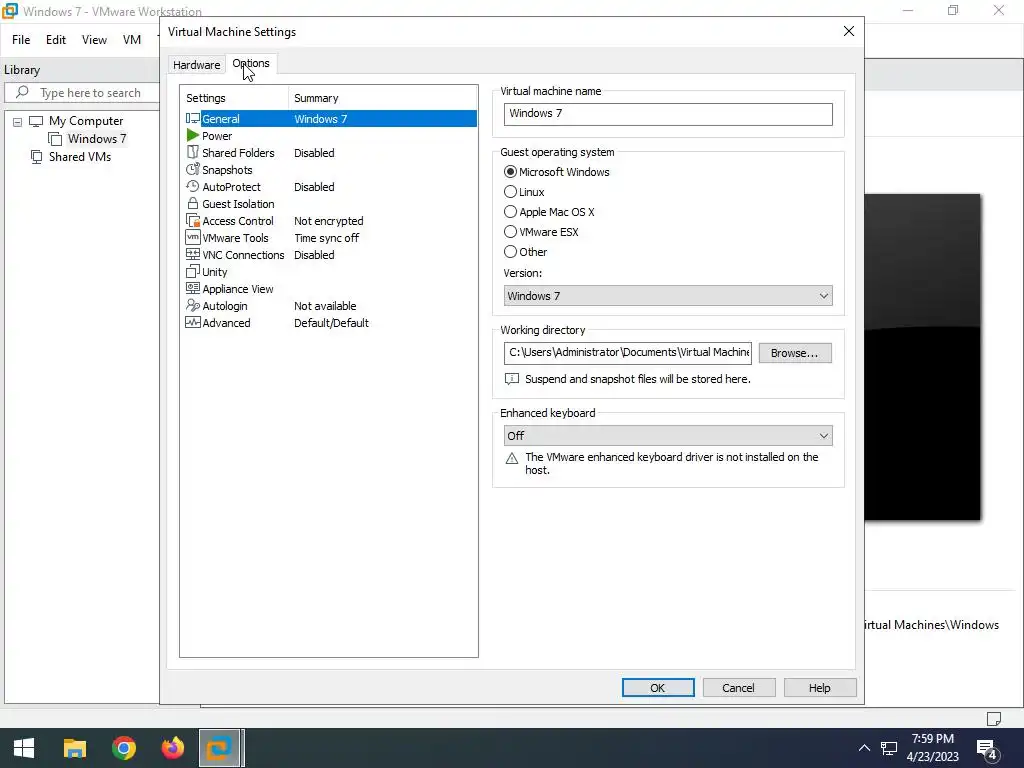Launch Google Chrome from the taskbar
This screenshot has height=768, width=1024.
click(x=123, y=748)
